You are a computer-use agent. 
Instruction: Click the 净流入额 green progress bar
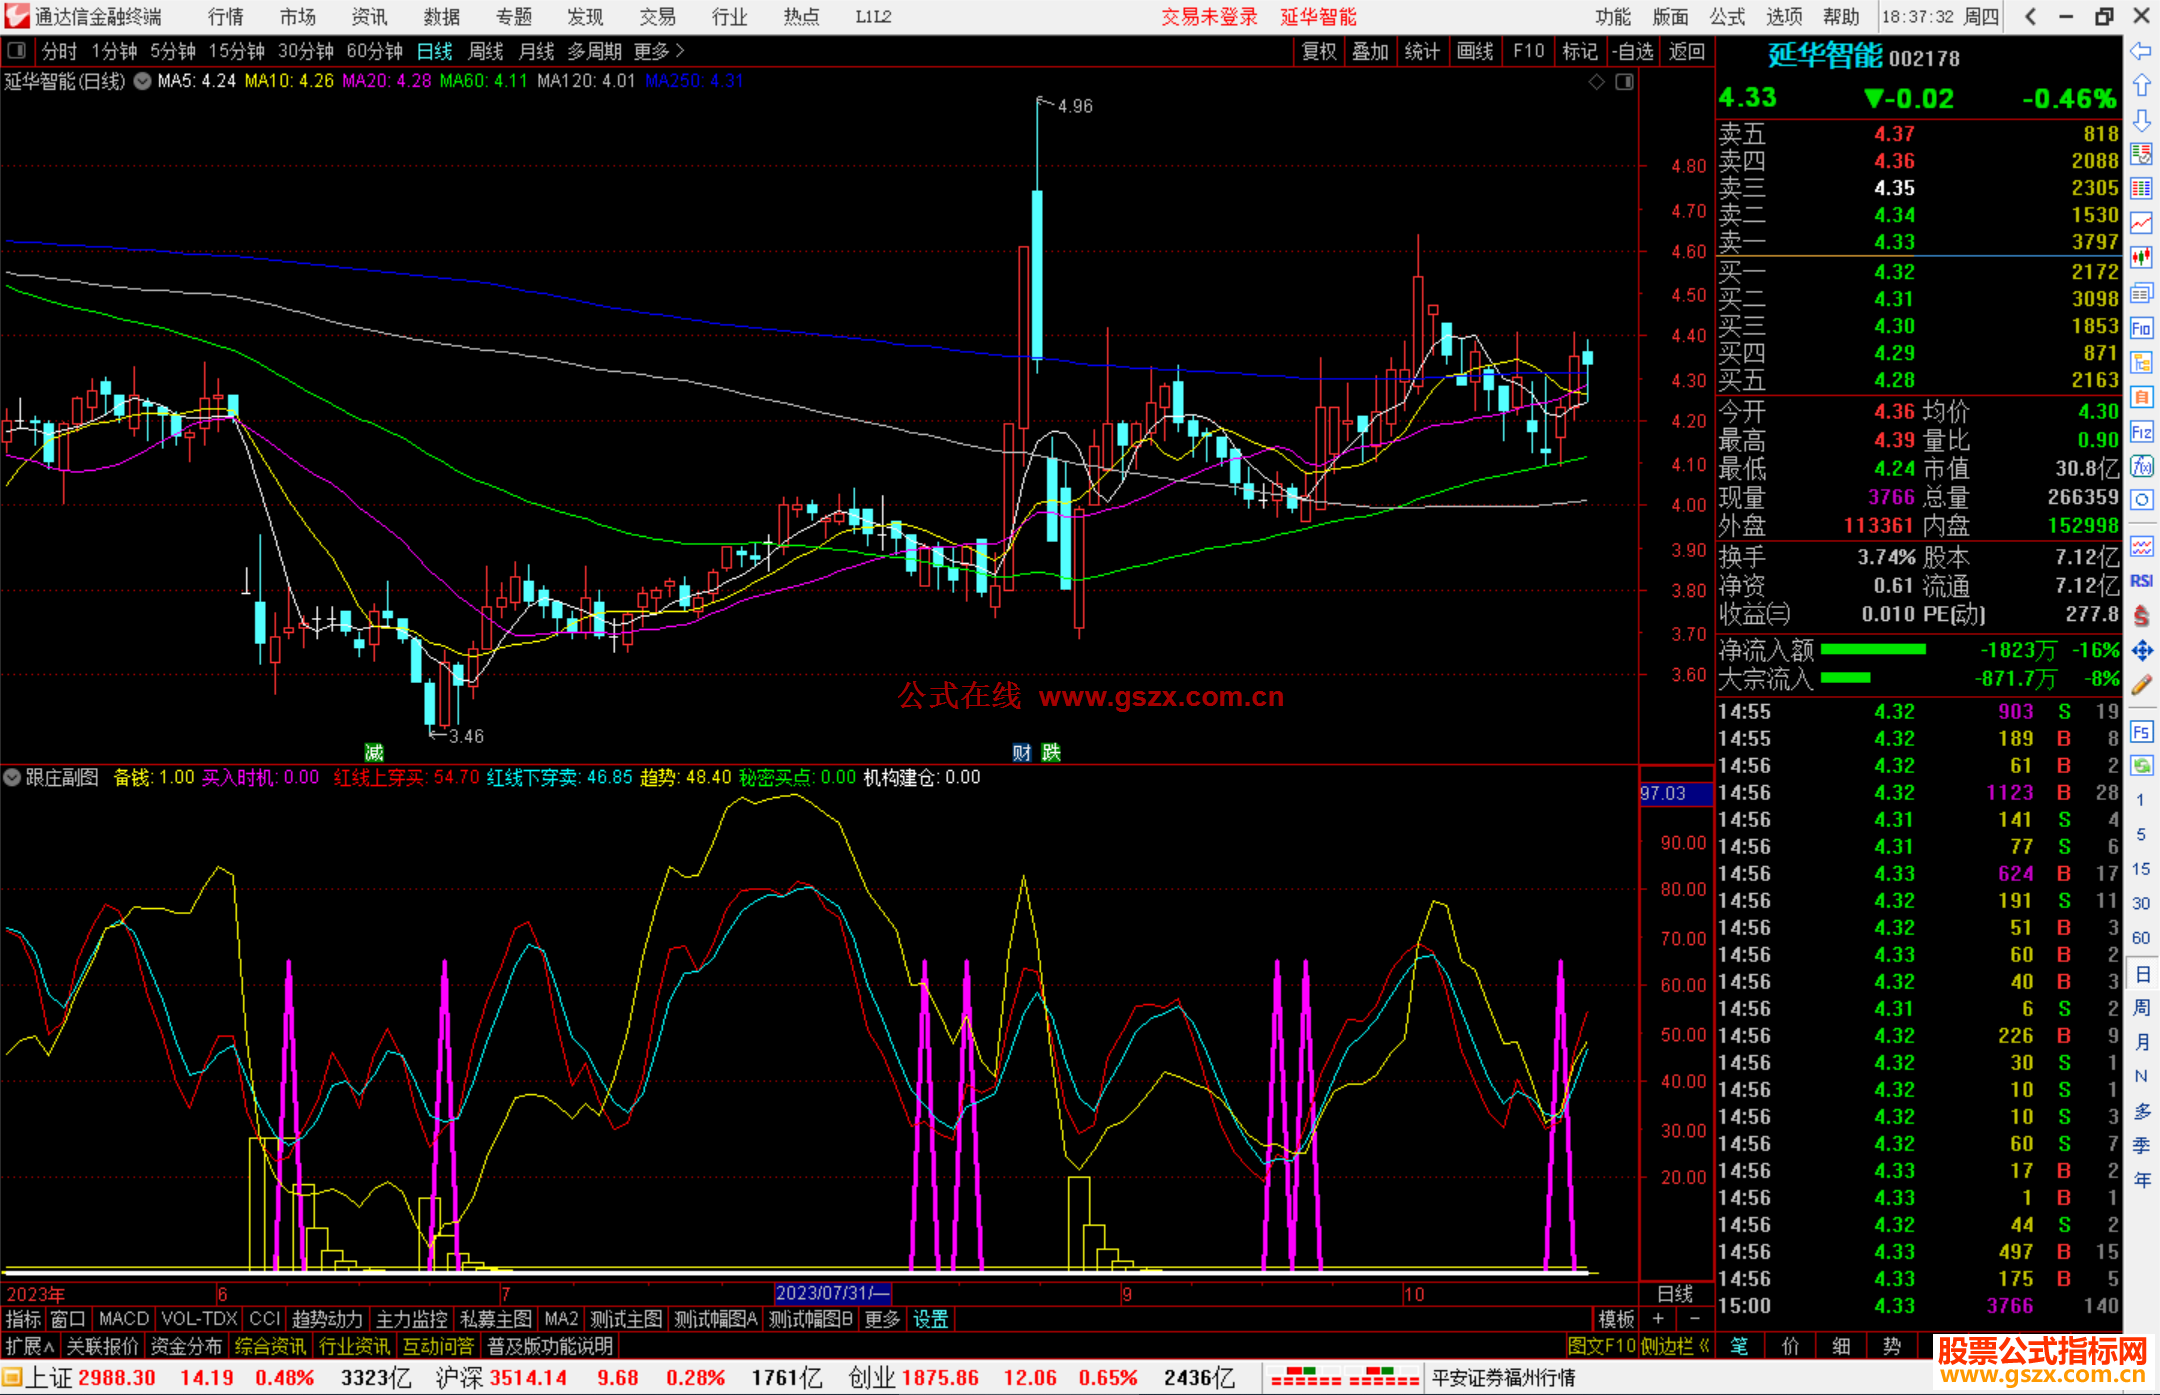1873,650
